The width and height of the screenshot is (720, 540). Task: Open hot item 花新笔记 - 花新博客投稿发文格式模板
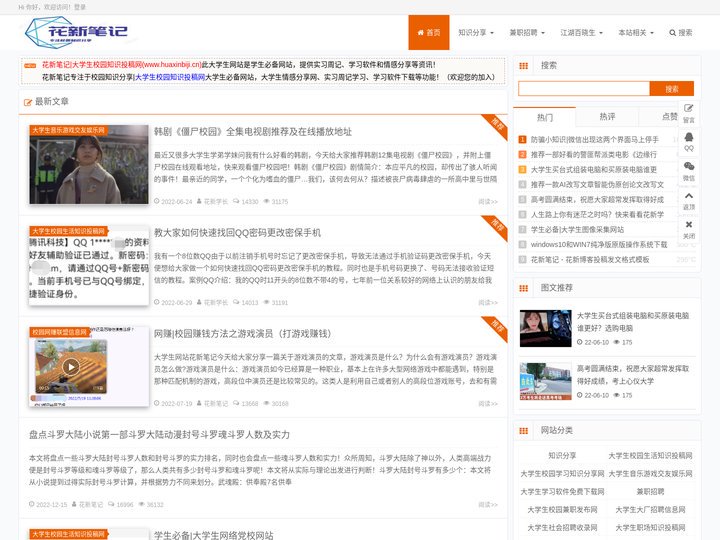pyautogui.click(x=590, y=259)
